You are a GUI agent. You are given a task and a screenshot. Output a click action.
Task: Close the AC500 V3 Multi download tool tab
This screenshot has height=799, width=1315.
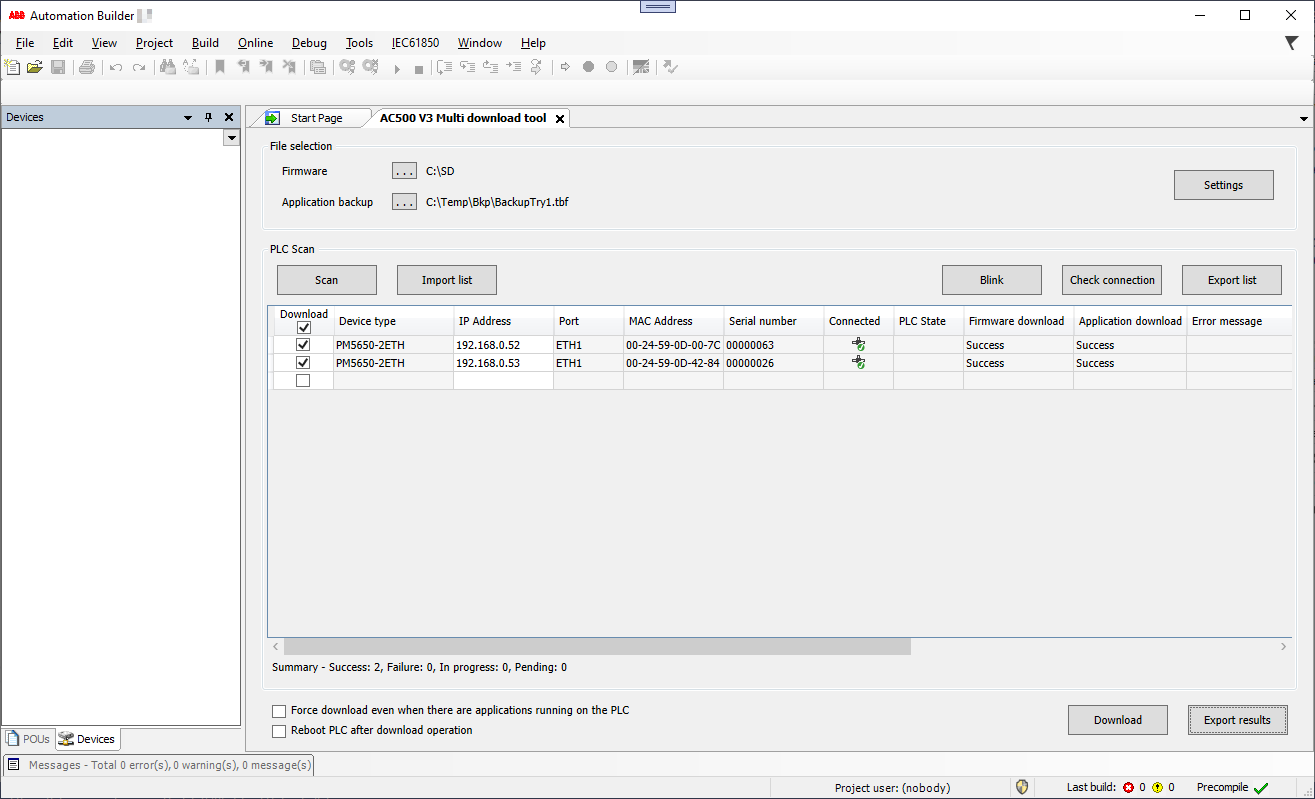(560, 118)
